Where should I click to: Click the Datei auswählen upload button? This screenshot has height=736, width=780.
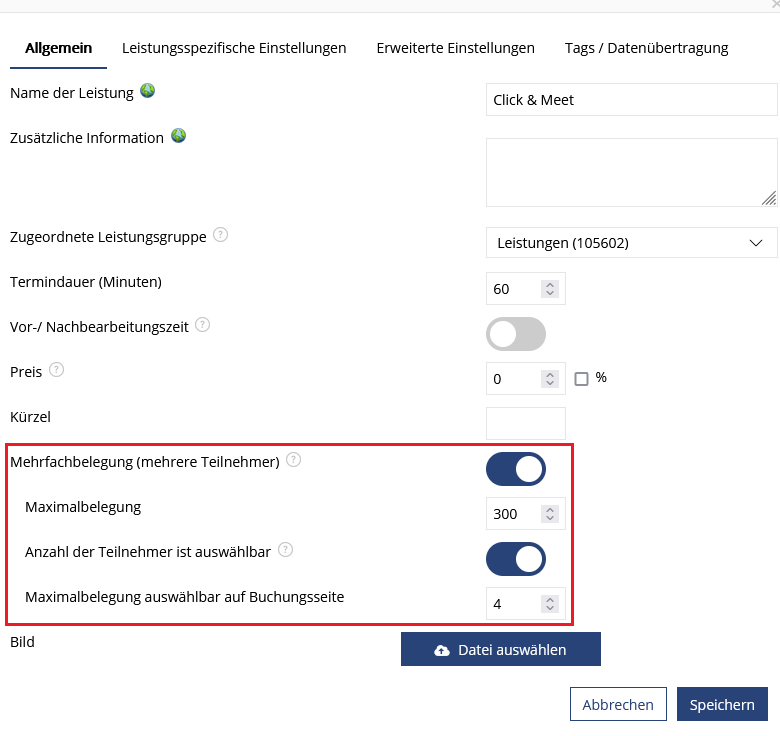point(501,649)
